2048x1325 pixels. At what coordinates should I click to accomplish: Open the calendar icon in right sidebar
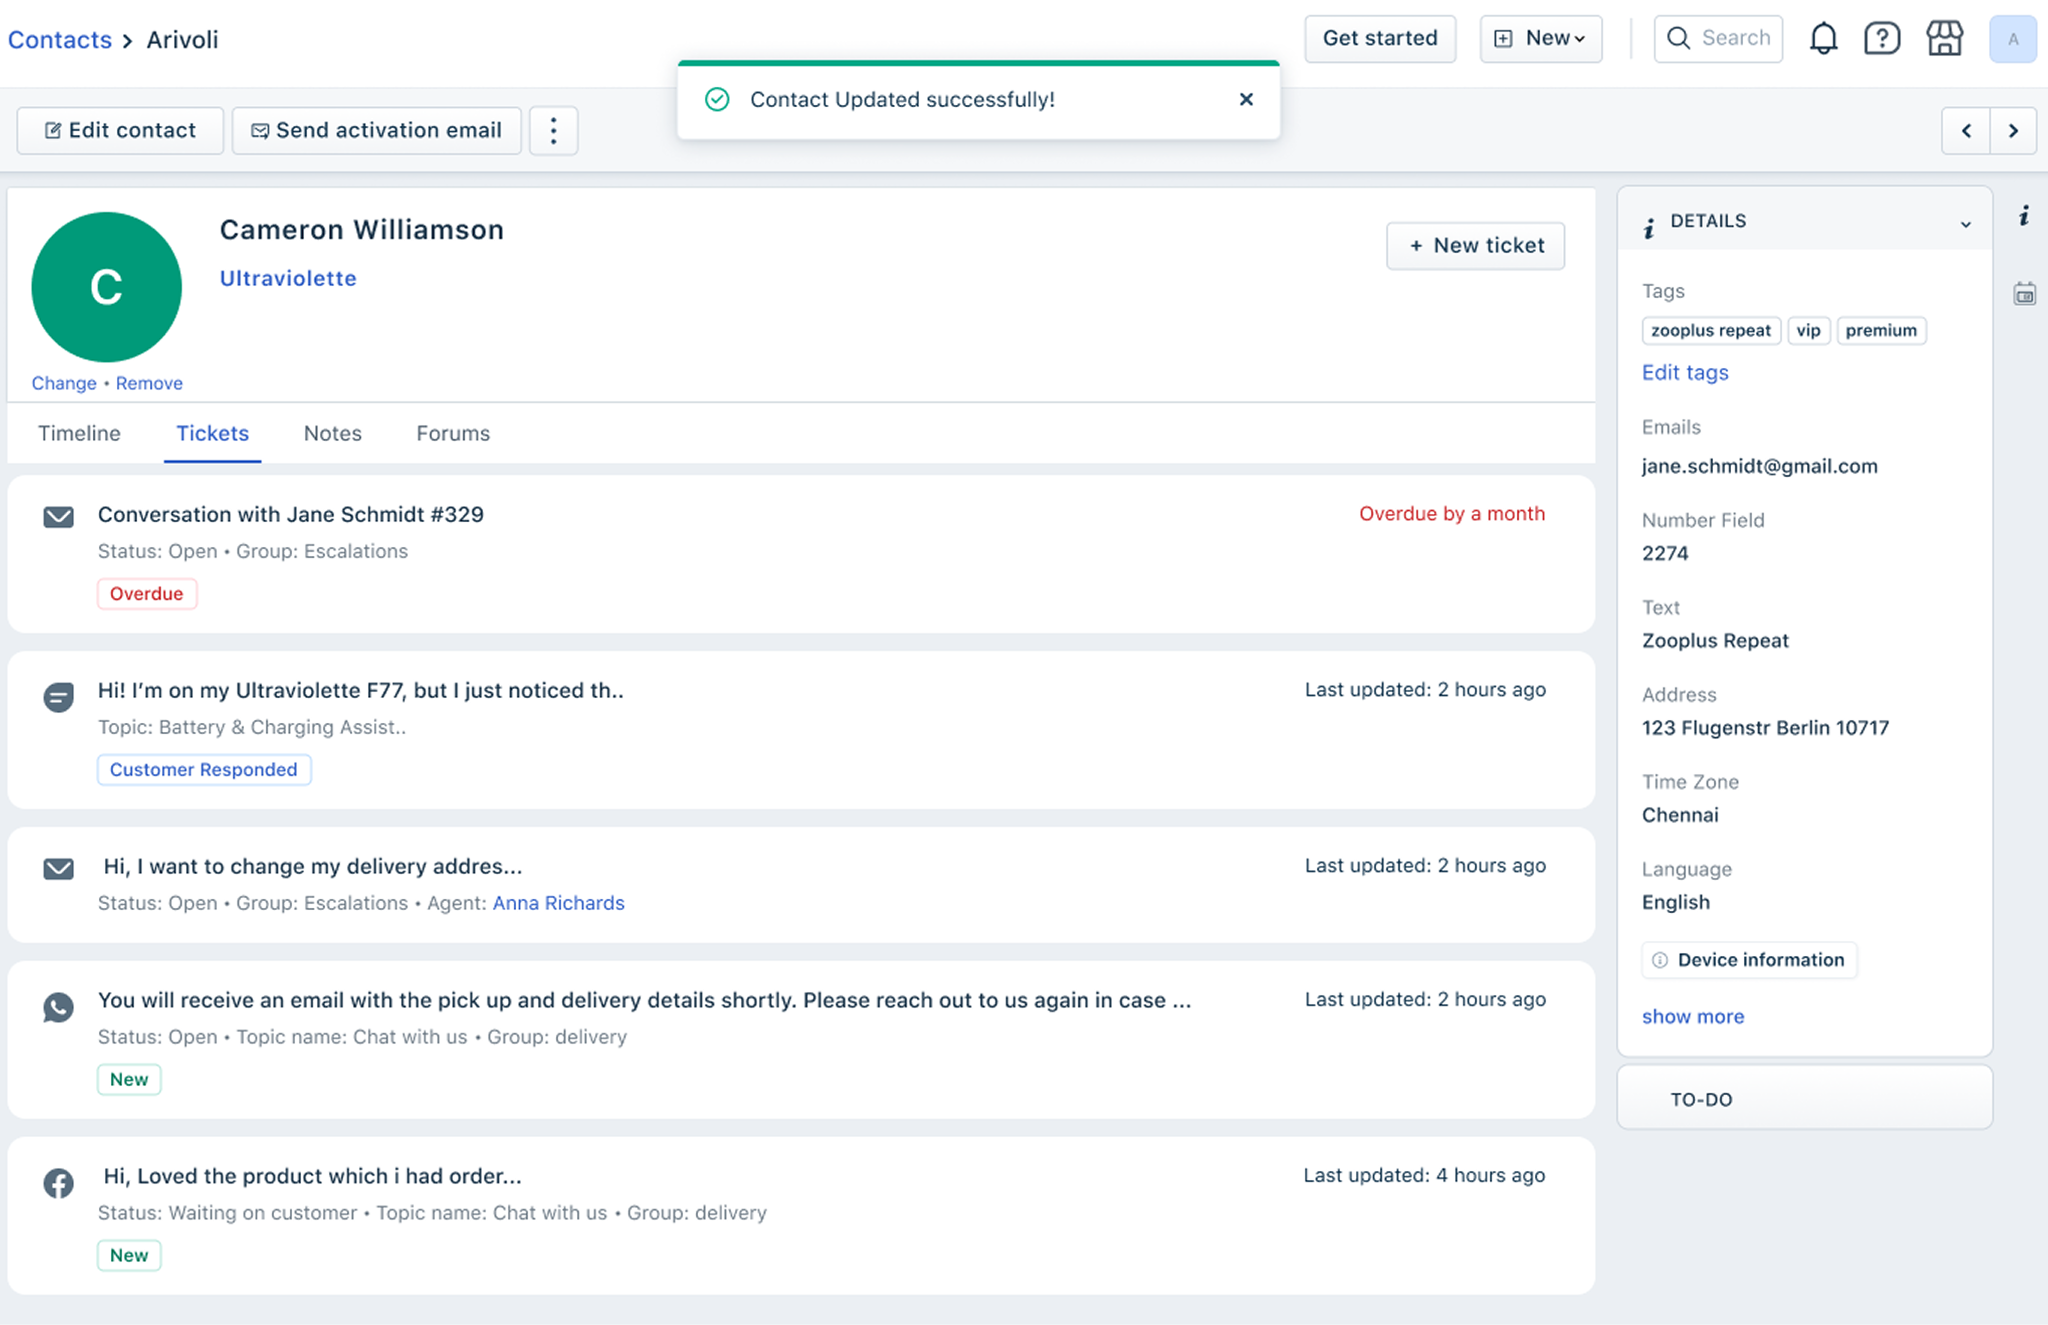click(x=2024, y=294)
